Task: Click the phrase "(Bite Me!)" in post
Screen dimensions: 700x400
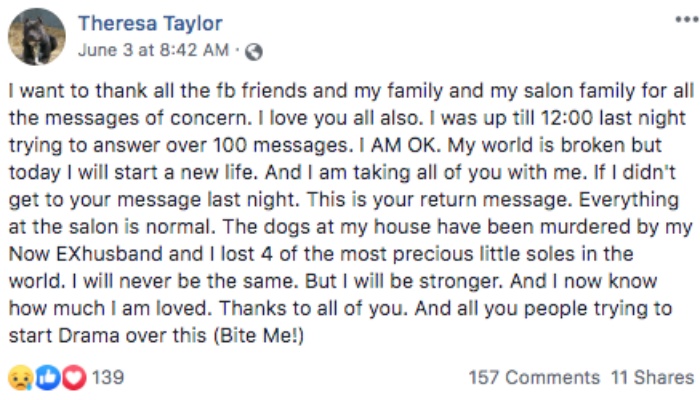Action: click(259, 336)
